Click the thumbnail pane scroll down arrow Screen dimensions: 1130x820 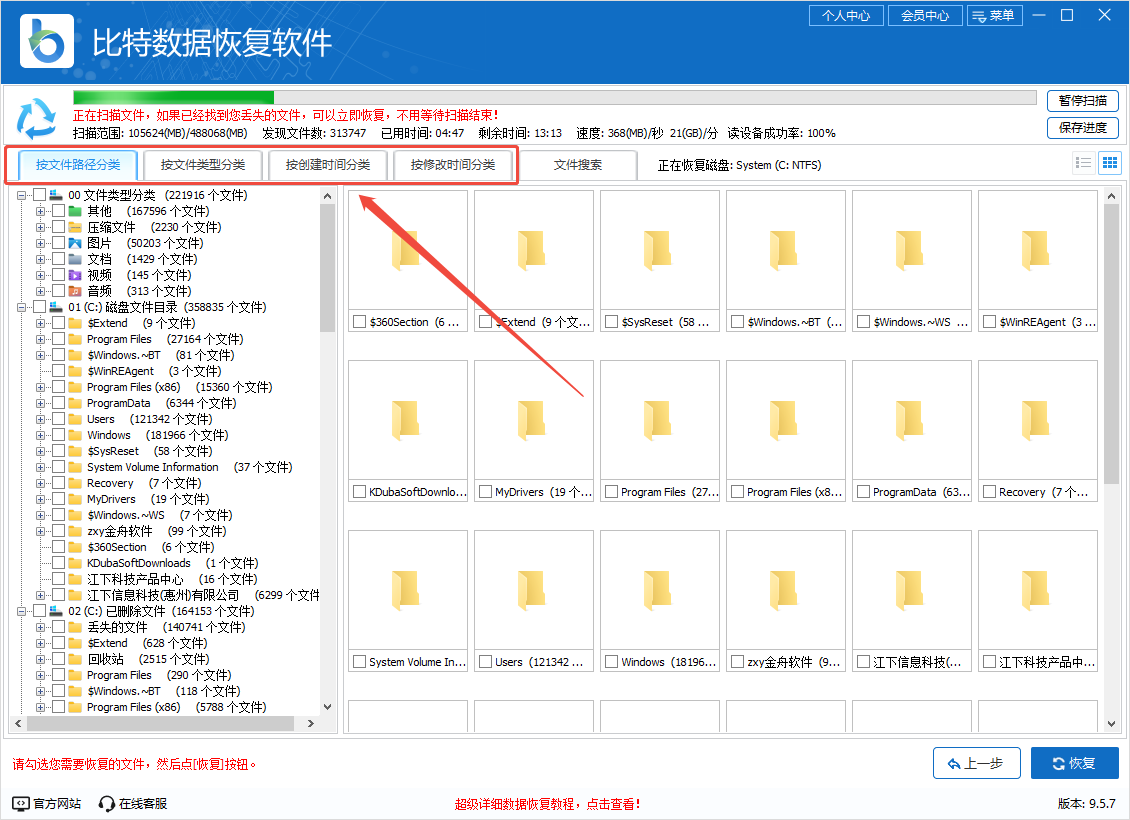coord(1111,723)
